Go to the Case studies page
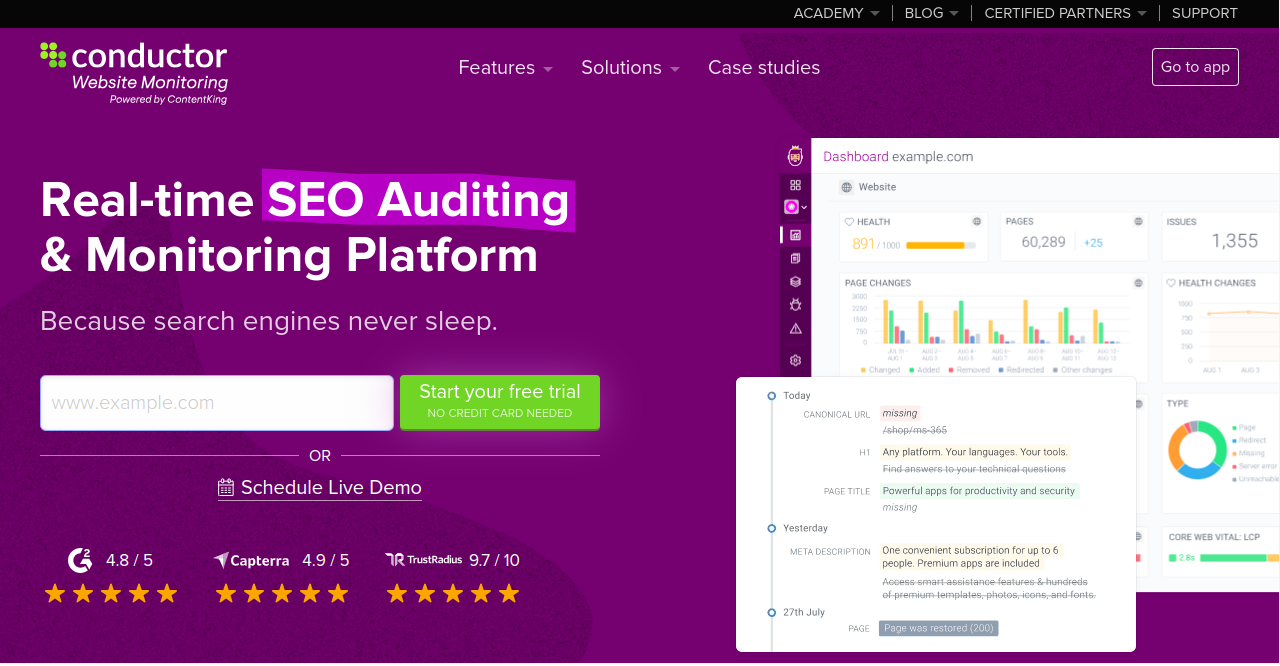Screen dimensions: 1280x666 tap(764, 67)
